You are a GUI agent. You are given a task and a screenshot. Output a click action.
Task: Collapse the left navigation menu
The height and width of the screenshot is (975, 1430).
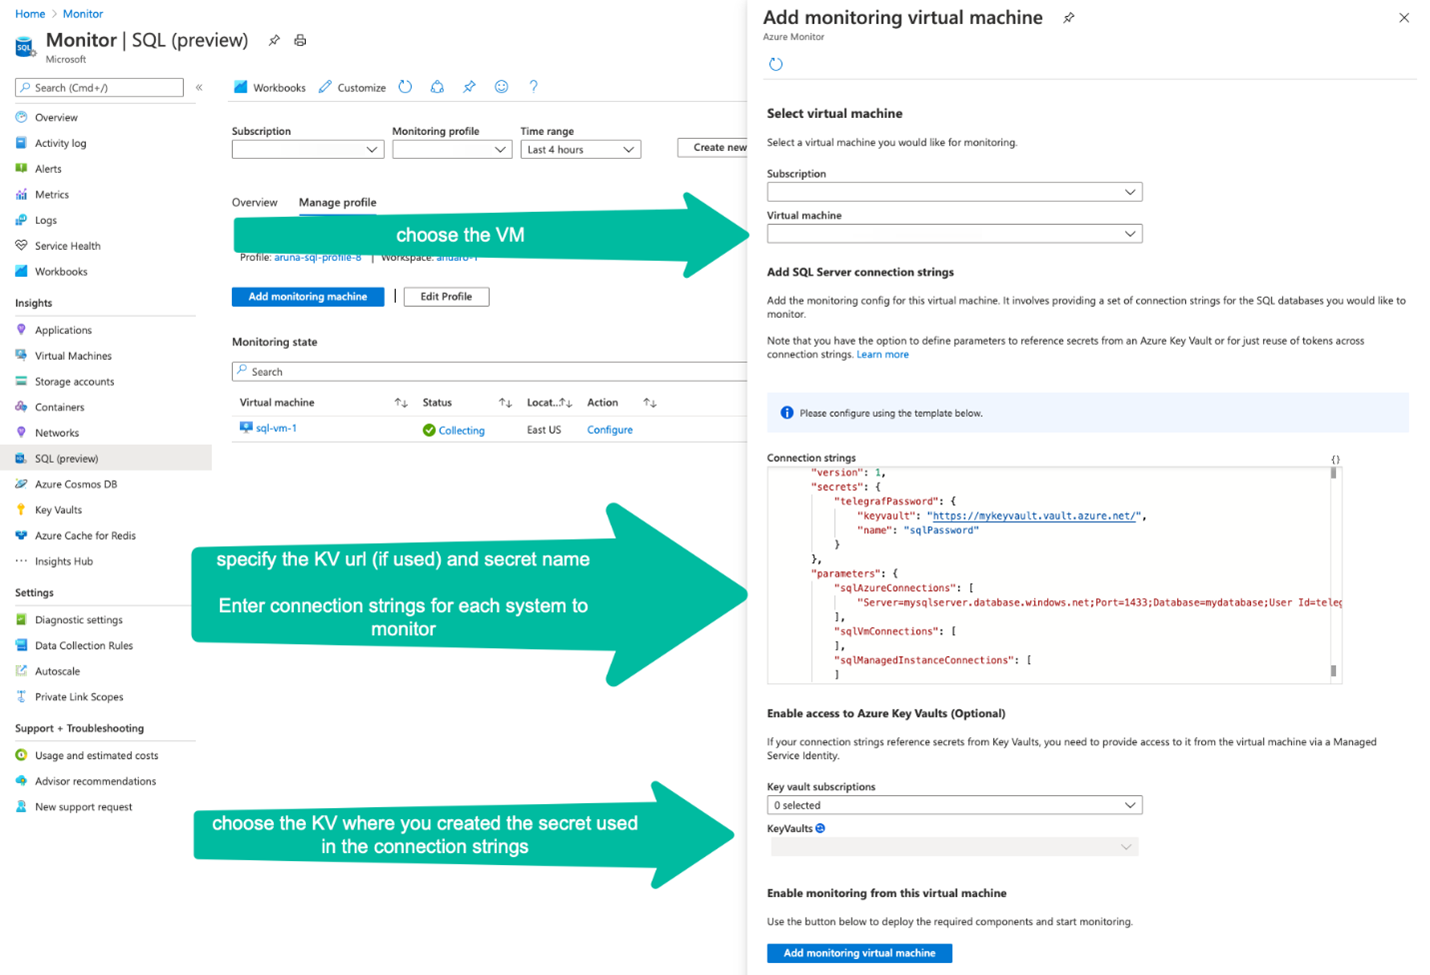(x=199, y=88)
